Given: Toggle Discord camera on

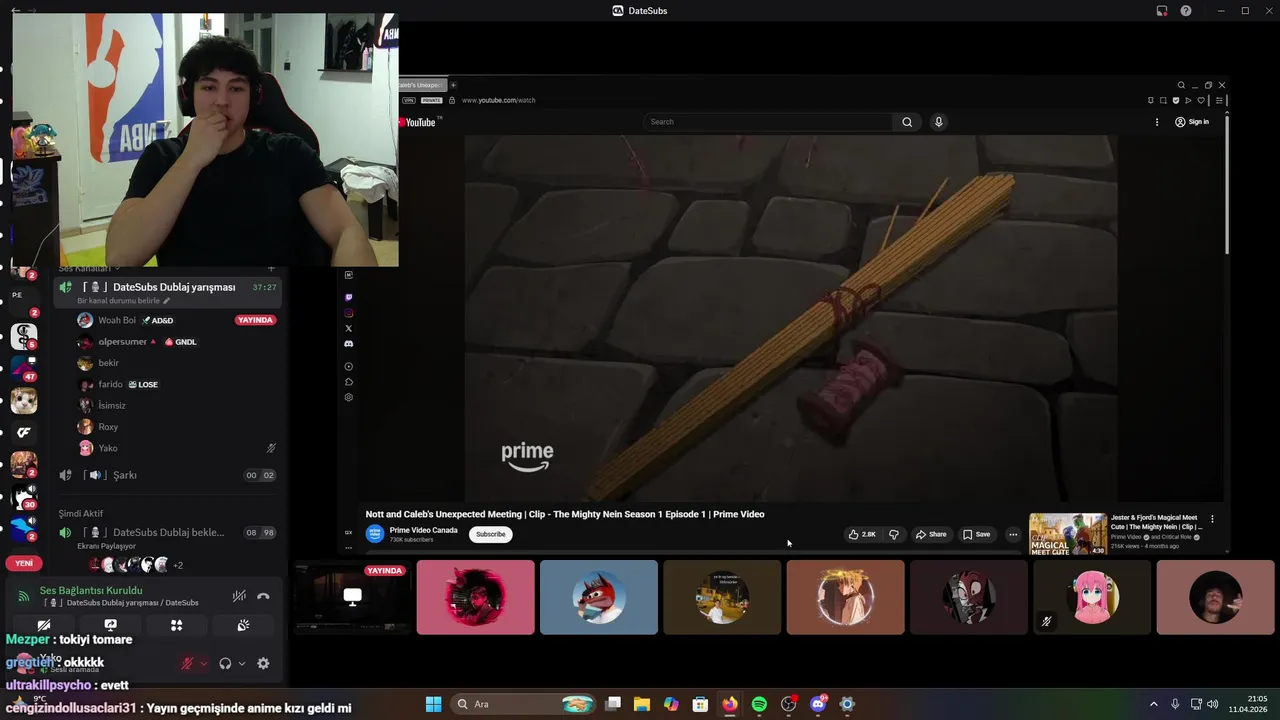Looking at the screenshot, I should point(44,625).
